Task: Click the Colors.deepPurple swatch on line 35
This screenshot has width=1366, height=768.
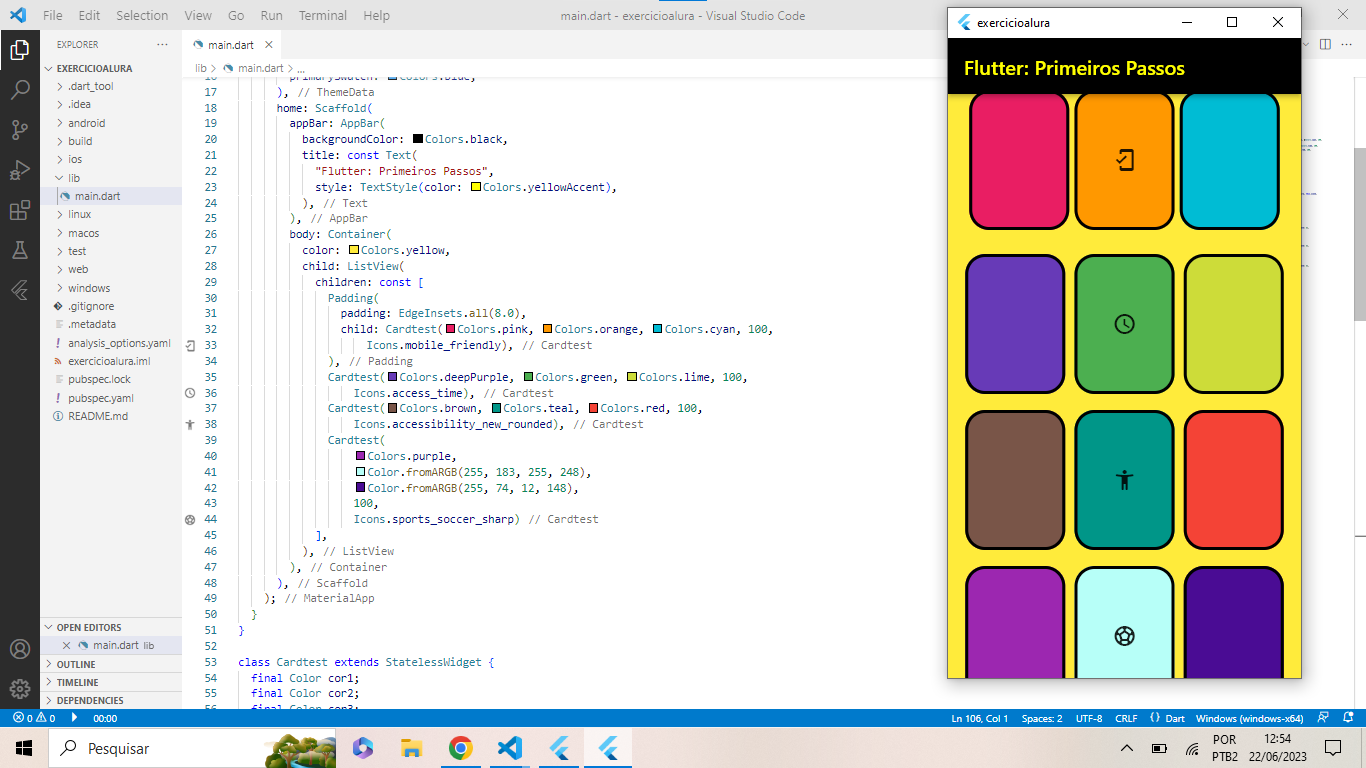Action: tap(393, 377)
